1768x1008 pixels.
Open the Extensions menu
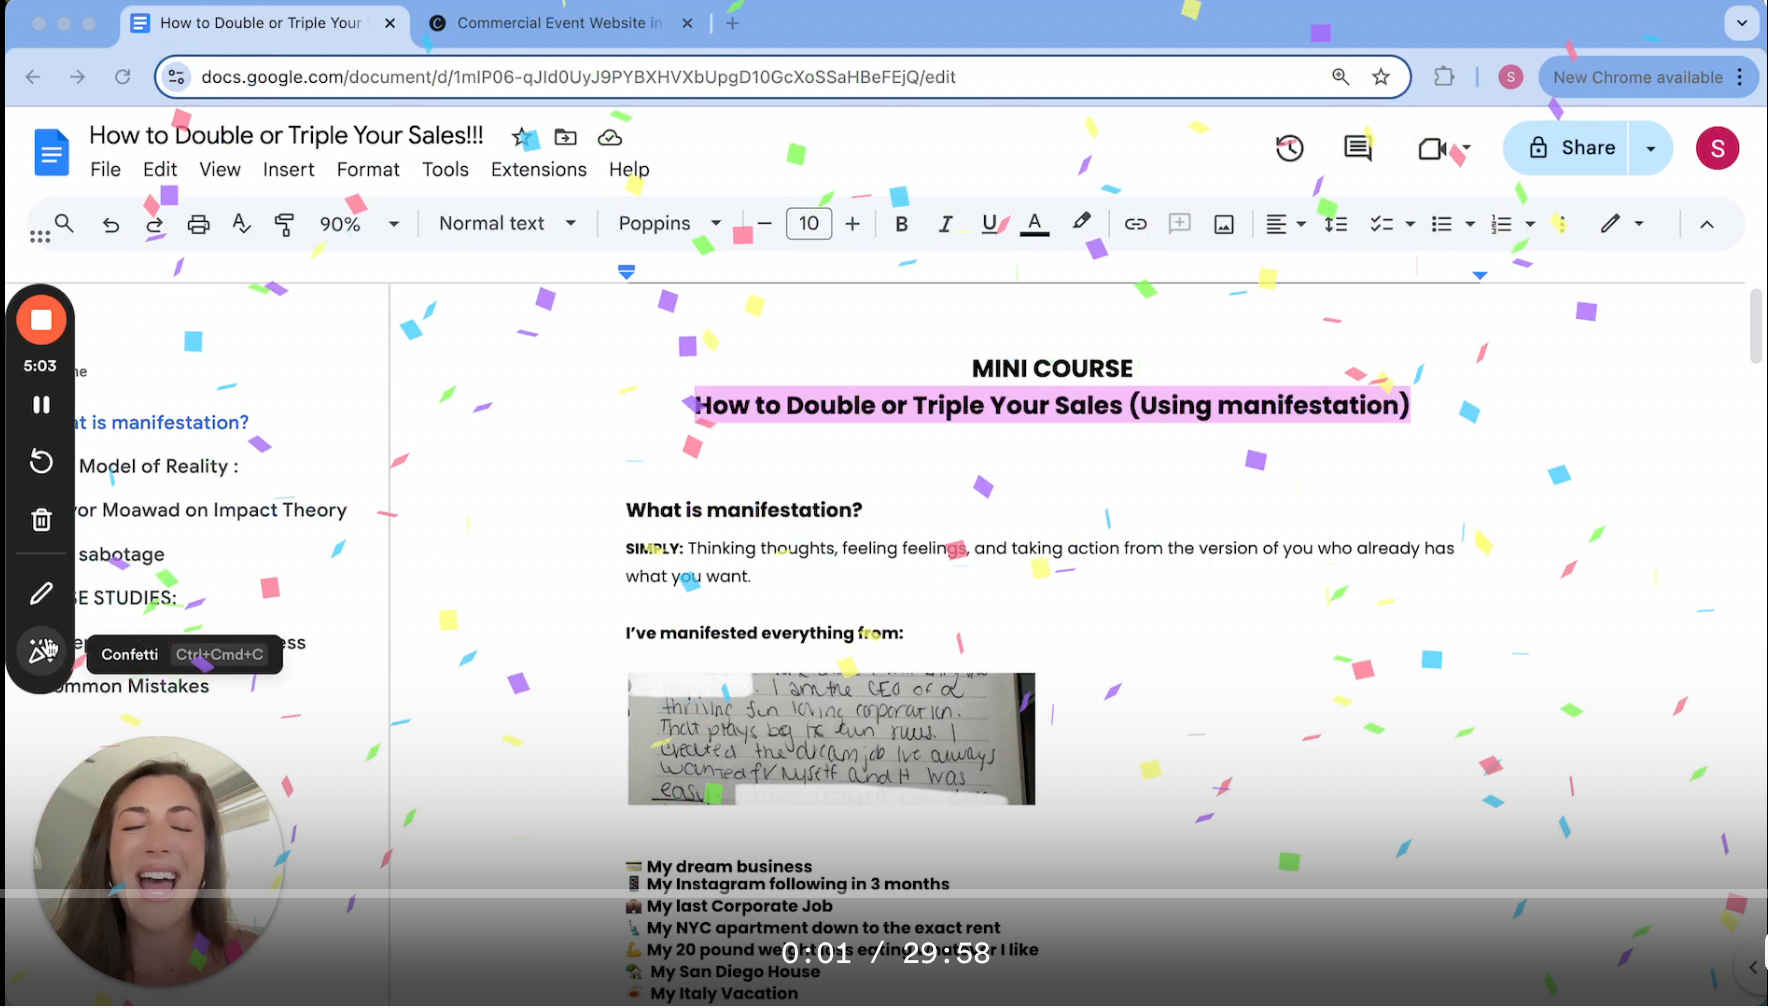coord(539,170)
